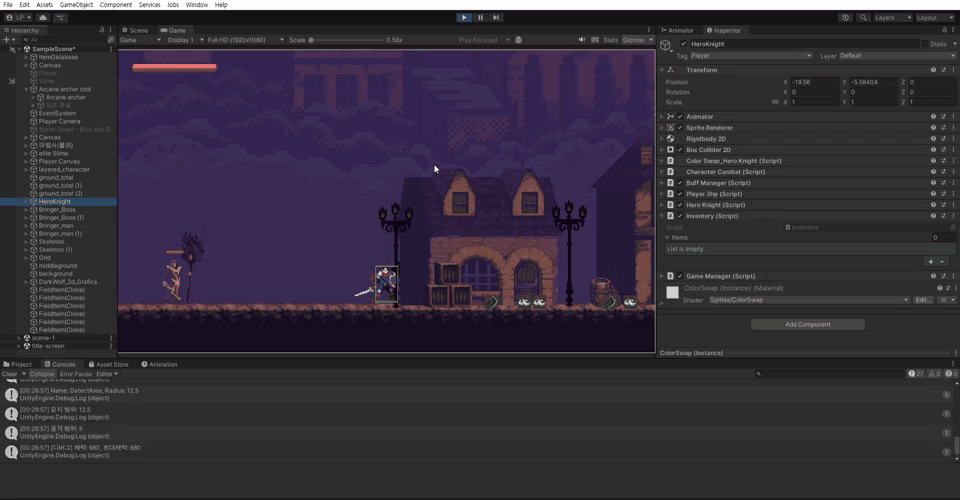Click the console Clear button
The width and height of the screenshot is (960, 500).
point(9,374)
